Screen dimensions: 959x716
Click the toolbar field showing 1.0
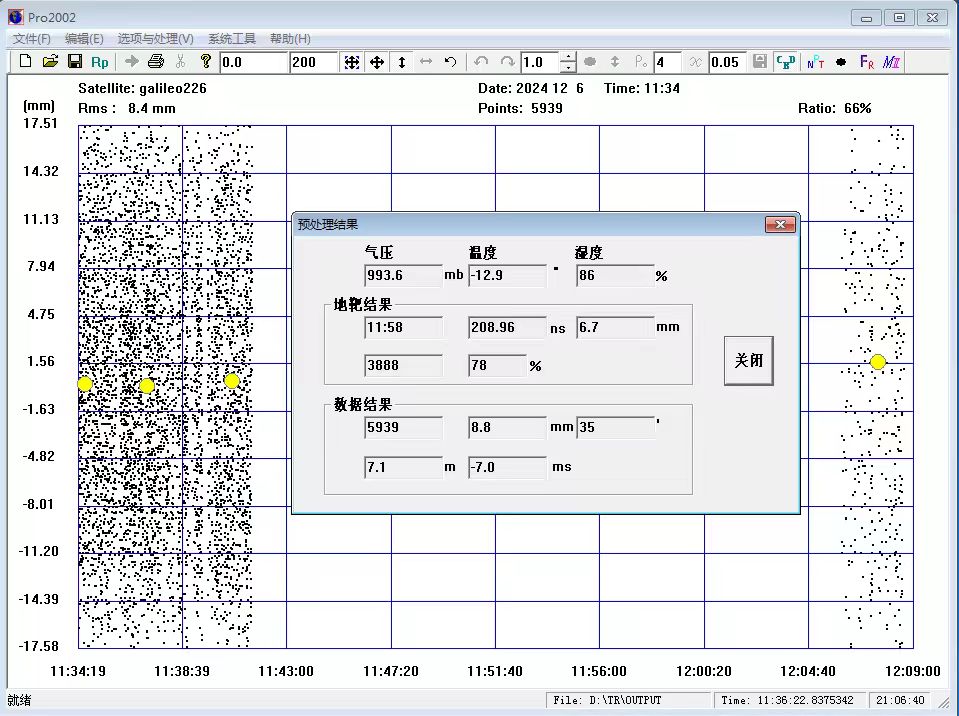pos(540,62)
